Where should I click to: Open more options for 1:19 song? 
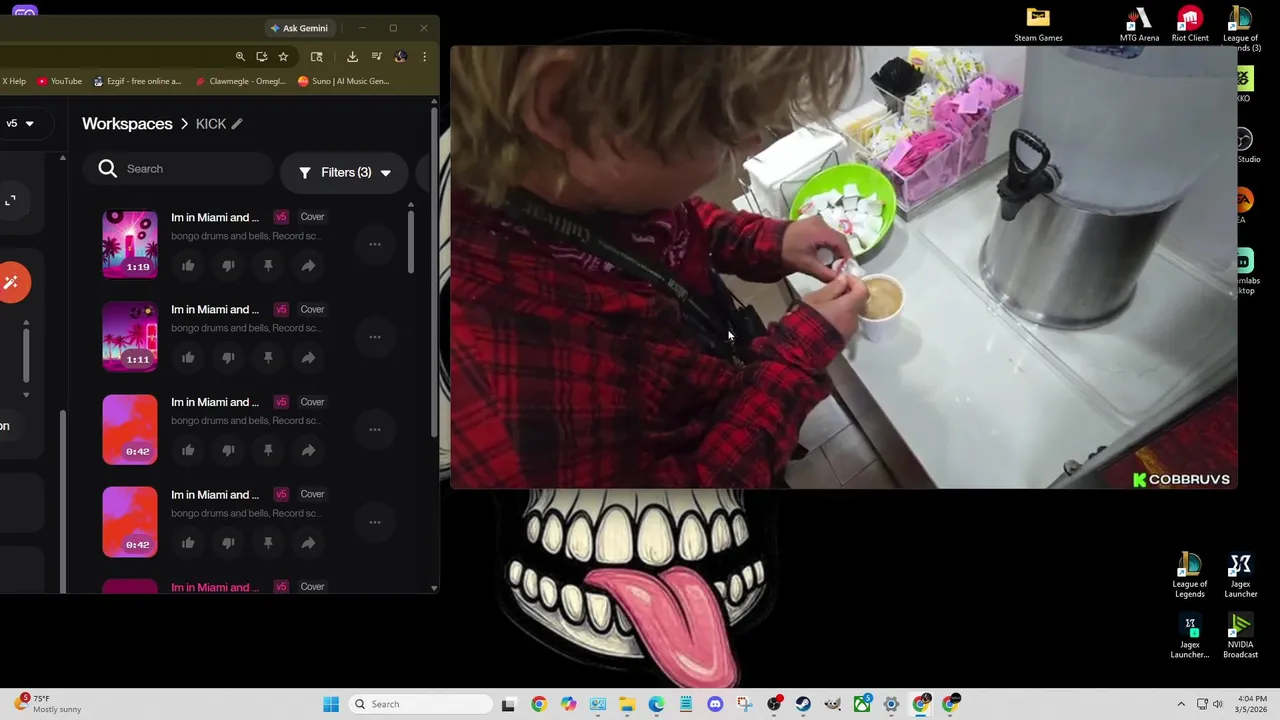374,244
